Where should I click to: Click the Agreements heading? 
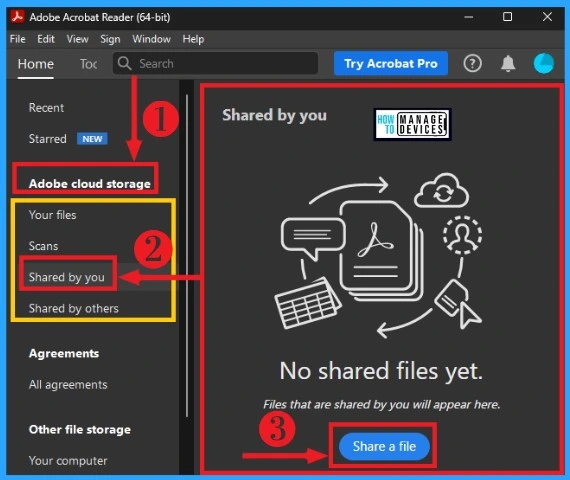pyautogui.click(x=64, y=353)
